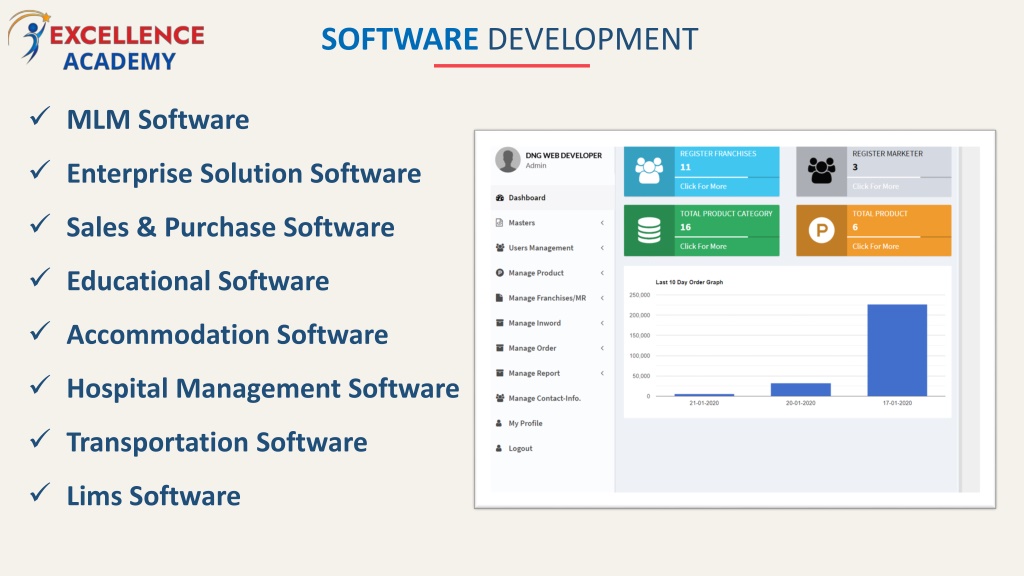The image size is (1024, 576).
Task: Click 'Click For More' under Total Product
Action: coord(875,246)
